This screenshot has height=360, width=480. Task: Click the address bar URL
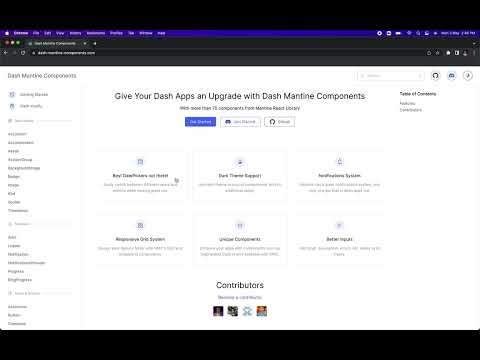tap(66, 53)
